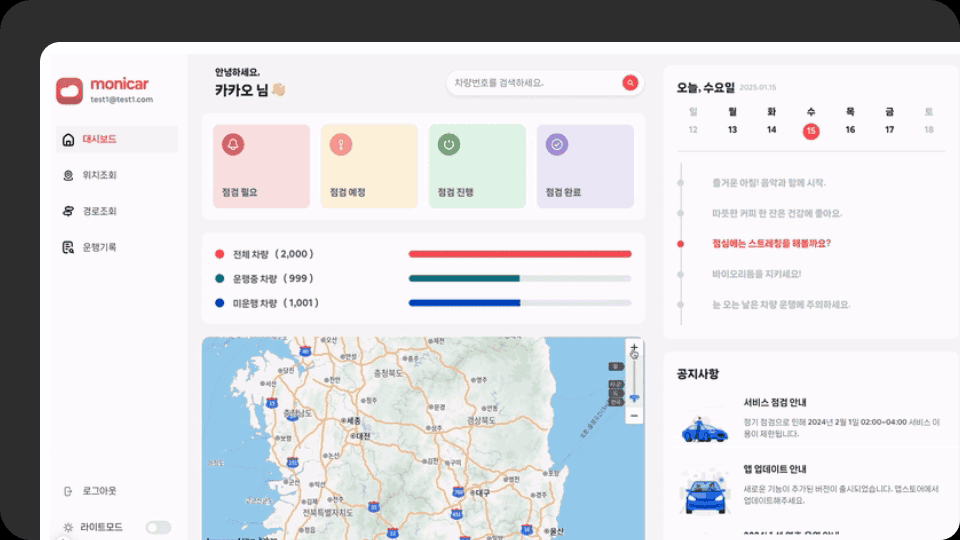This screenshot has width=960, height=540.
Task: Select Thursday 16 in the calendar
Action: pos(850,130)
